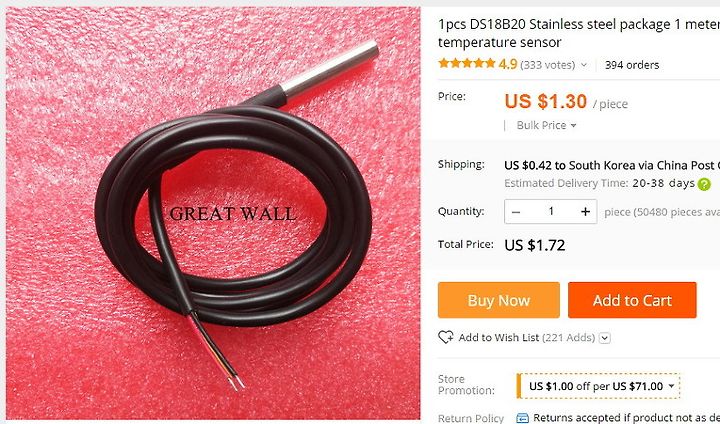Click the Buy Now button
Viewport: 720px width, 424px height.
(499, 300)
